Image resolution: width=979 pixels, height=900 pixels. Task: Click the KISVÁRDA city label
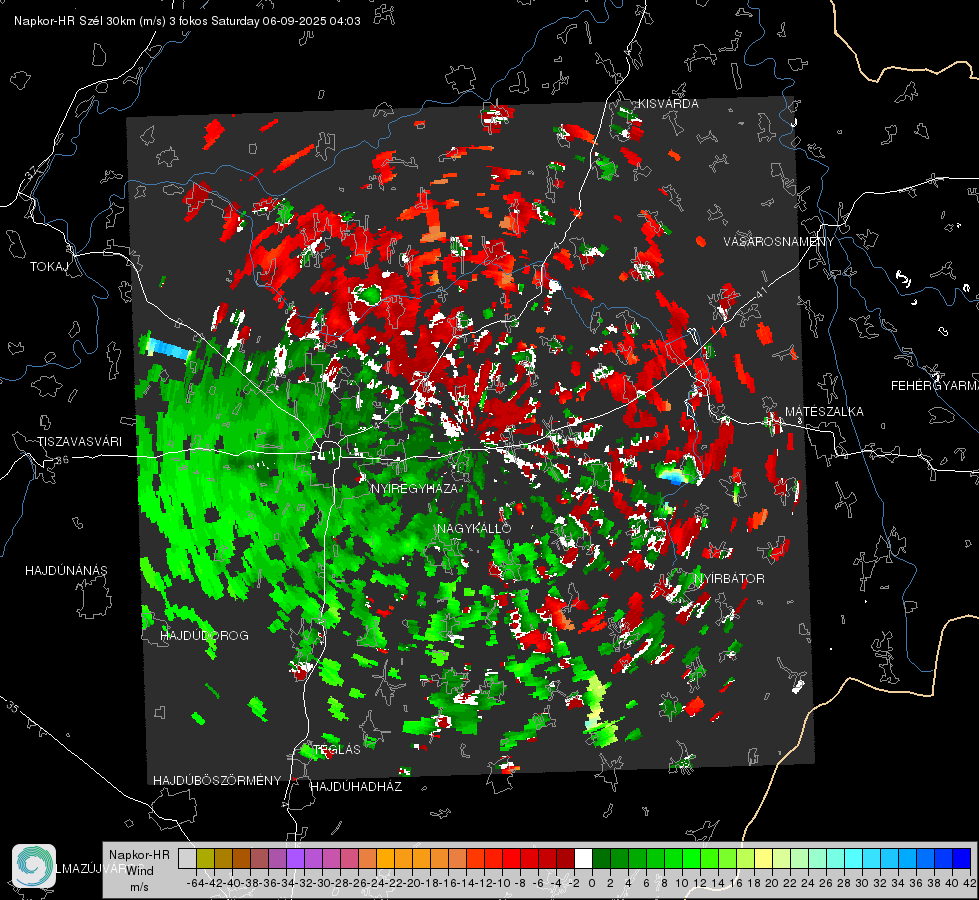tap(668, 104)
